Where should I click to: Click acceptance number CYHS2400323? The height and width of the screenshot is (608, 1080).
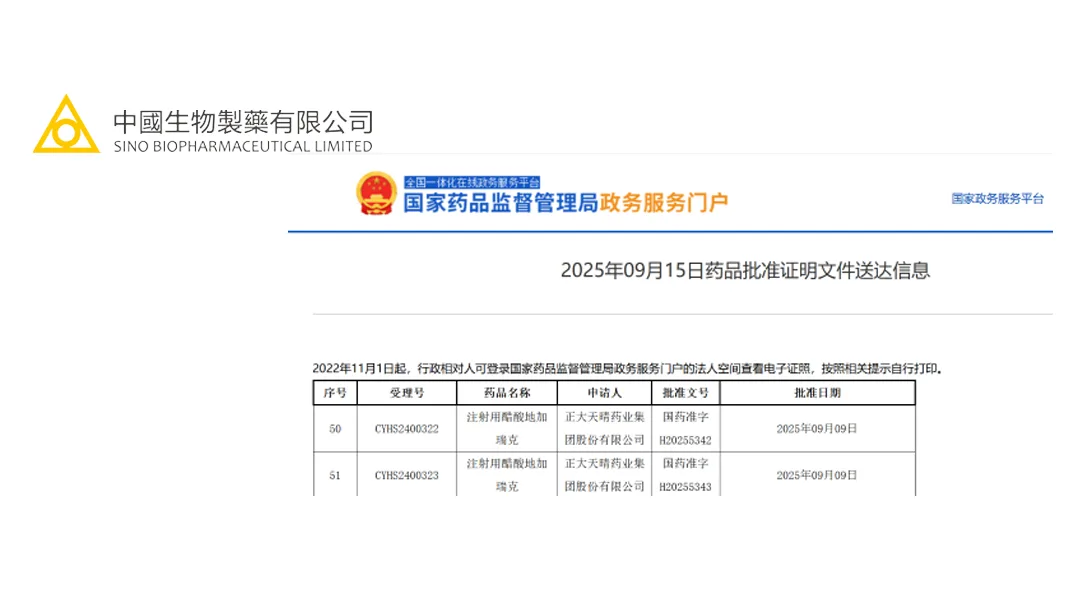click(x=406, y=476)
